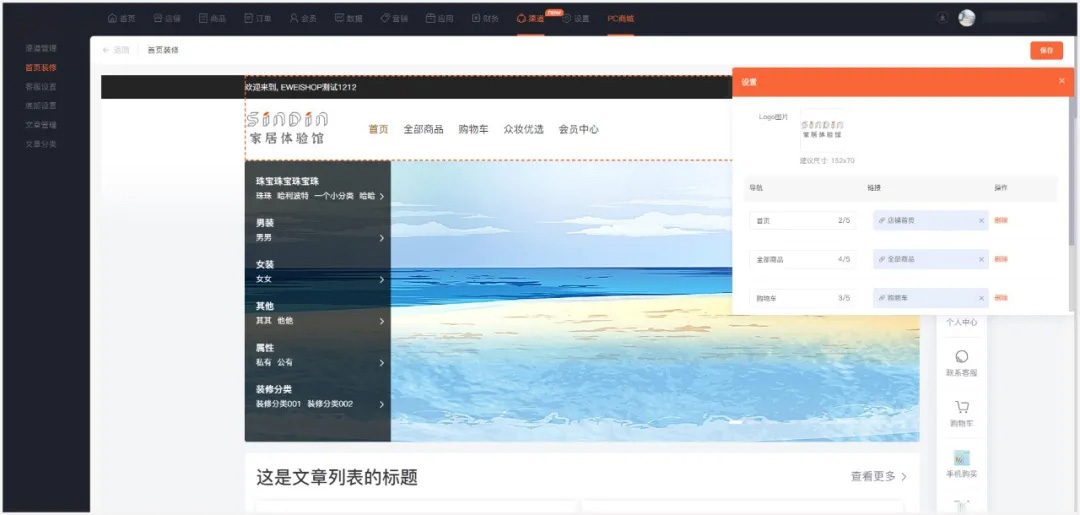Open the 商品 (Products) top menu

click(x=212, y=18)
